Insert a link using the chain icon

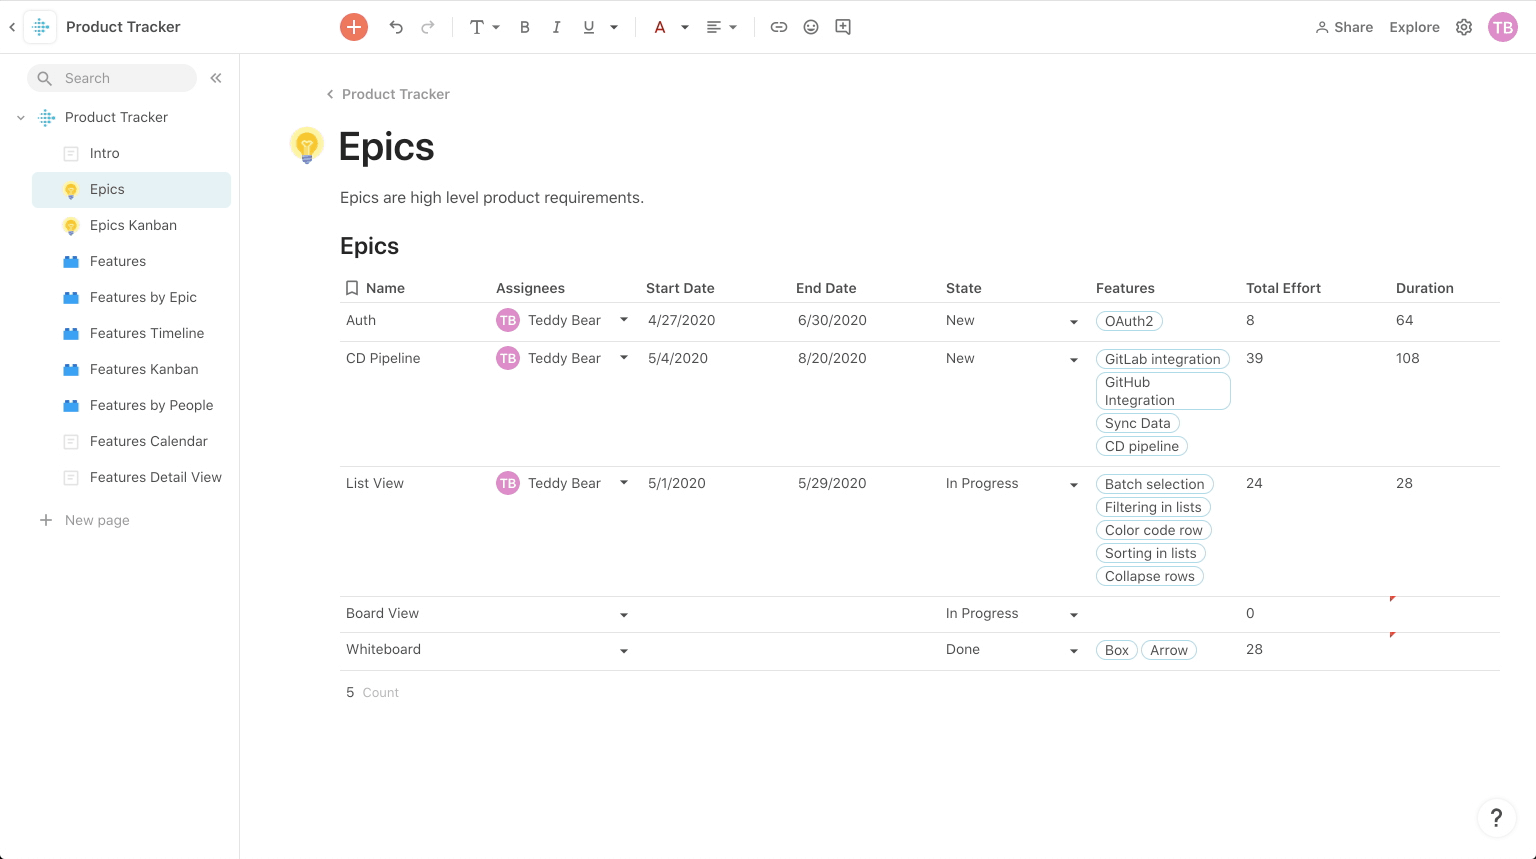click(779, 27)
